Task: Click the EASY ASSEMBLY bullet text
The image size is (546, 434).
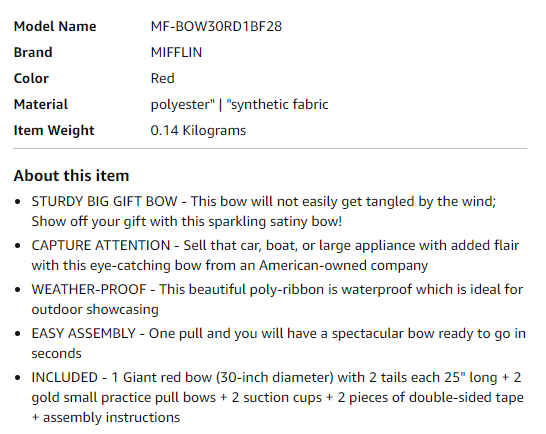Action: [x=279, y=343]
